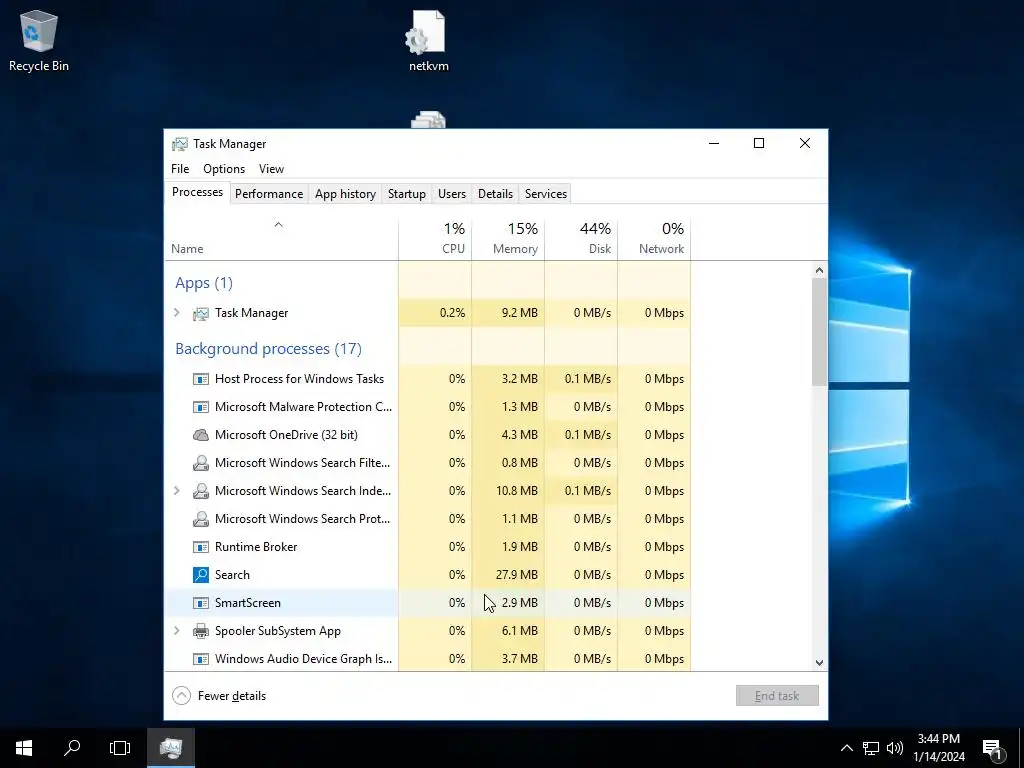
Task: Click the Microsoft OneDrive cloud icon
Action: [x=200, y=435]
